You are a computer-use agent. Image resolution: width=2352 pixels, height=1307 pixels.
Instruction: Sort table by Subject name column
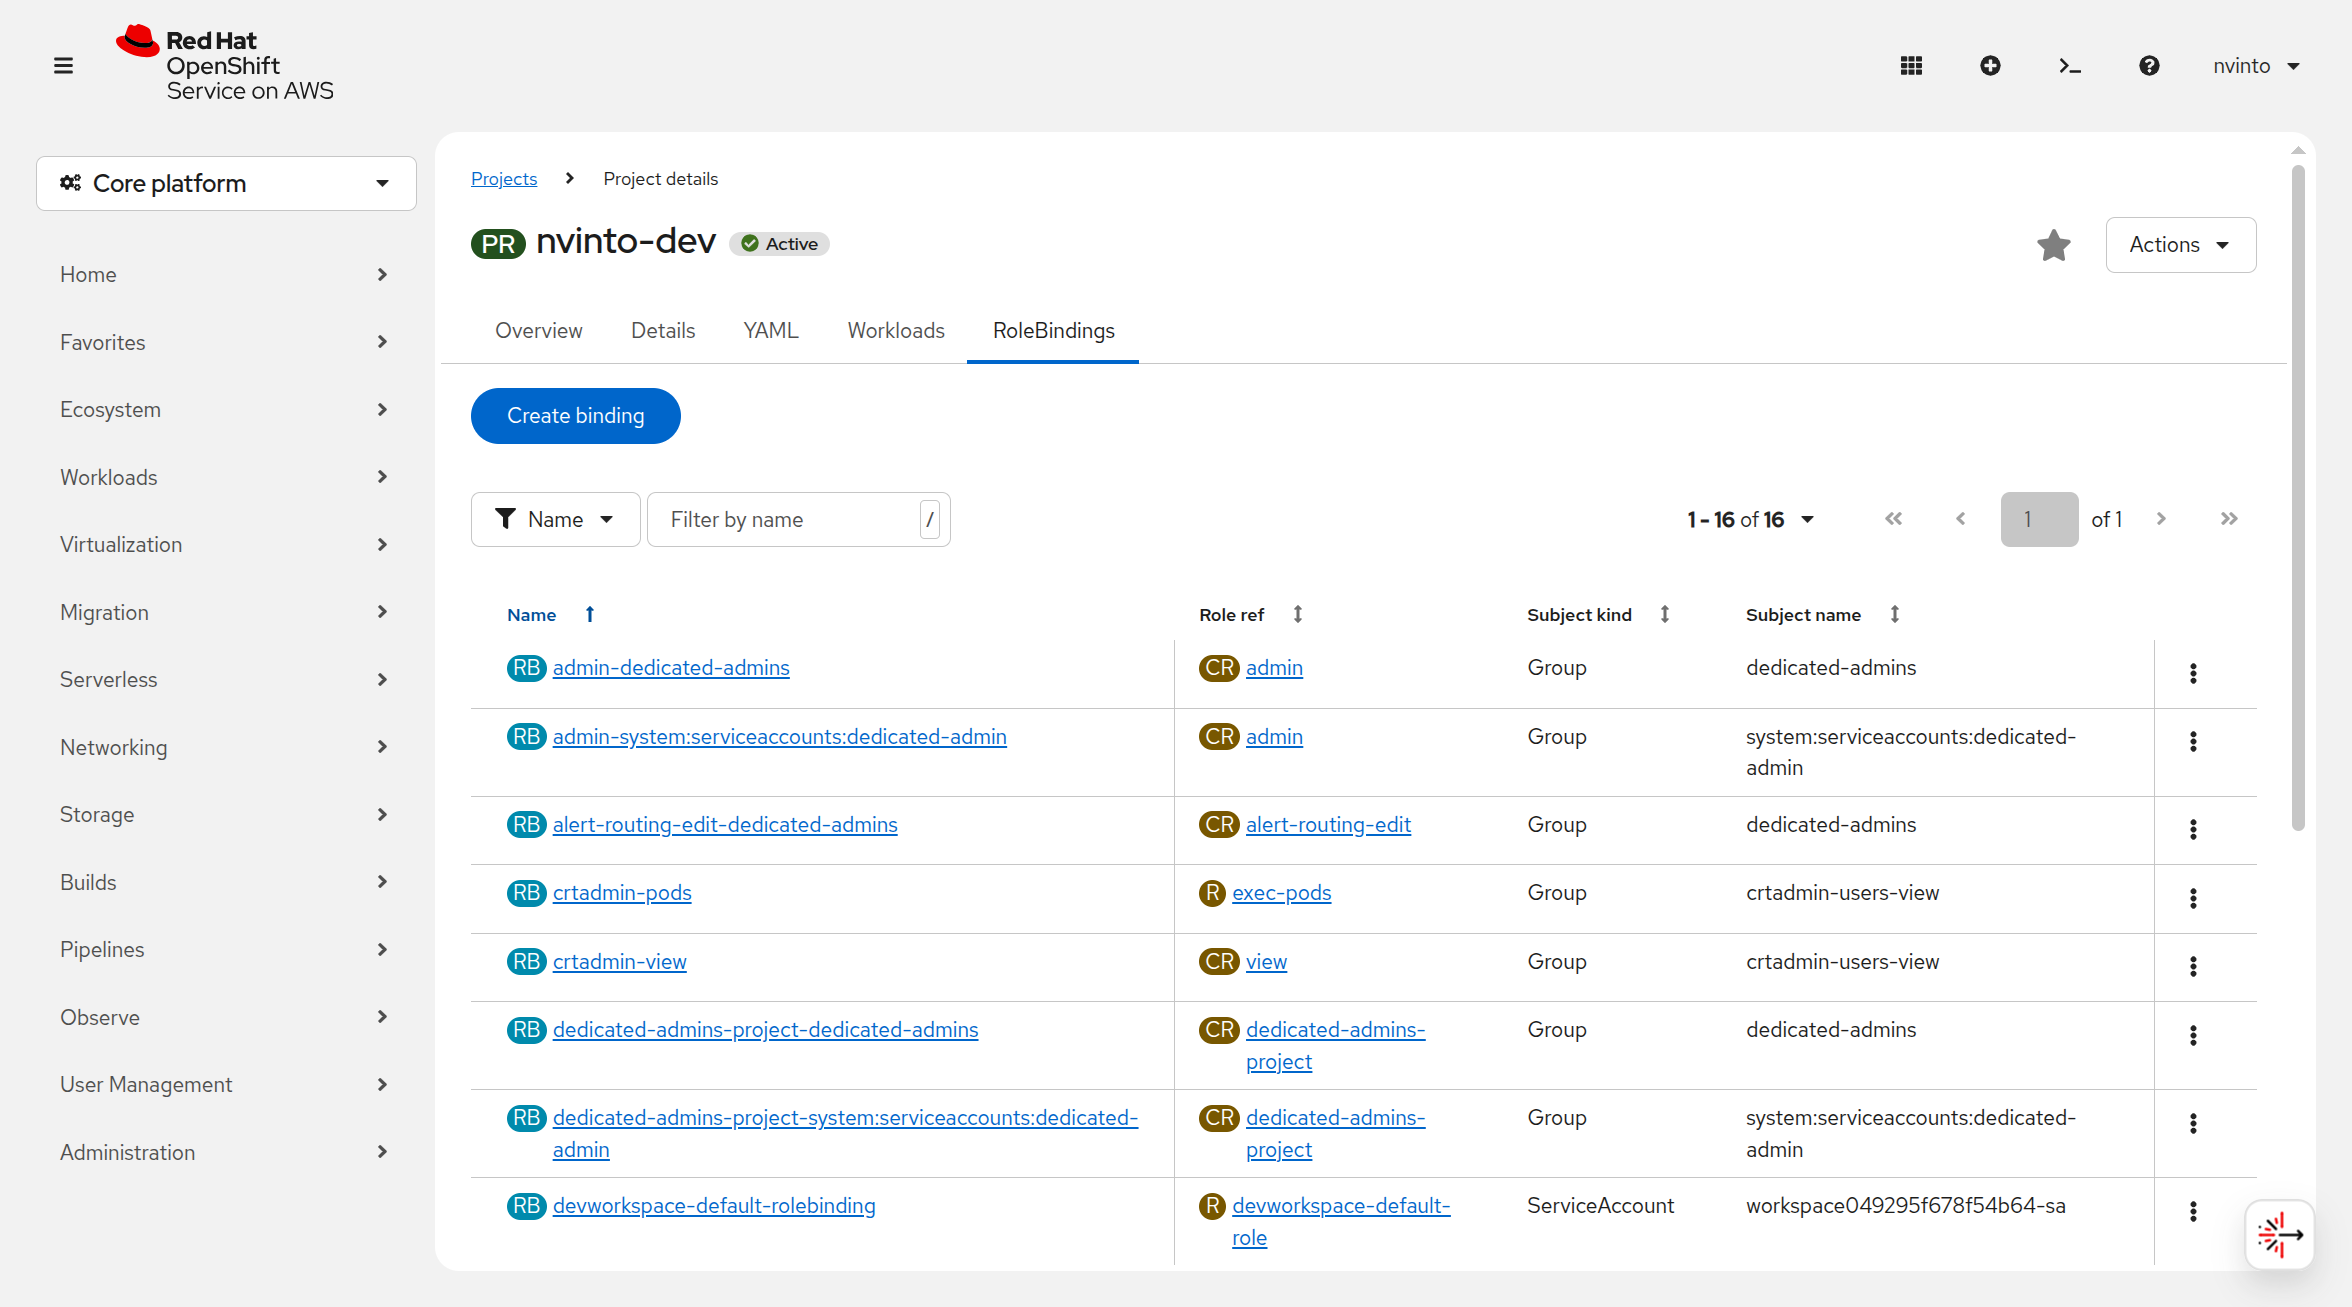point(1894,614)
